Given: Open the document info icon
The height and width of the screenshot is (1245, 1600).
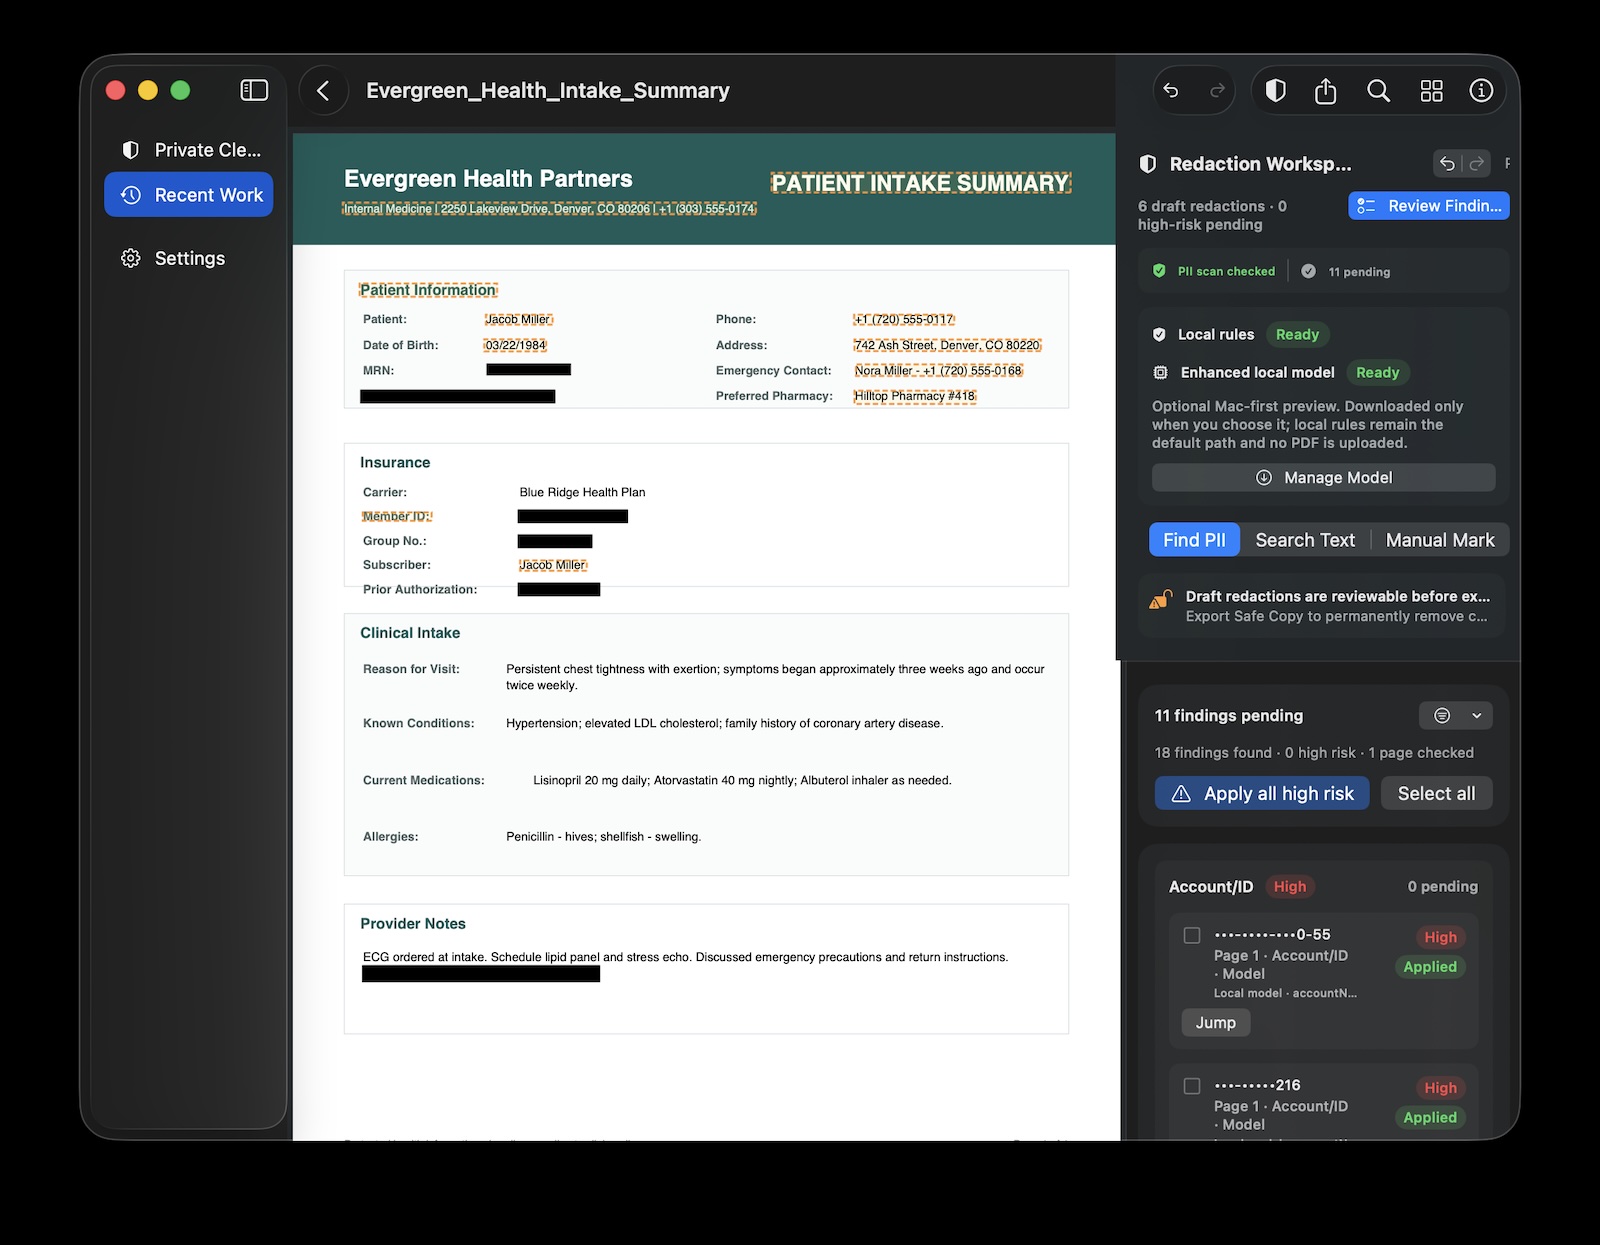Looking at the screenshot, I should point(1481,91).
